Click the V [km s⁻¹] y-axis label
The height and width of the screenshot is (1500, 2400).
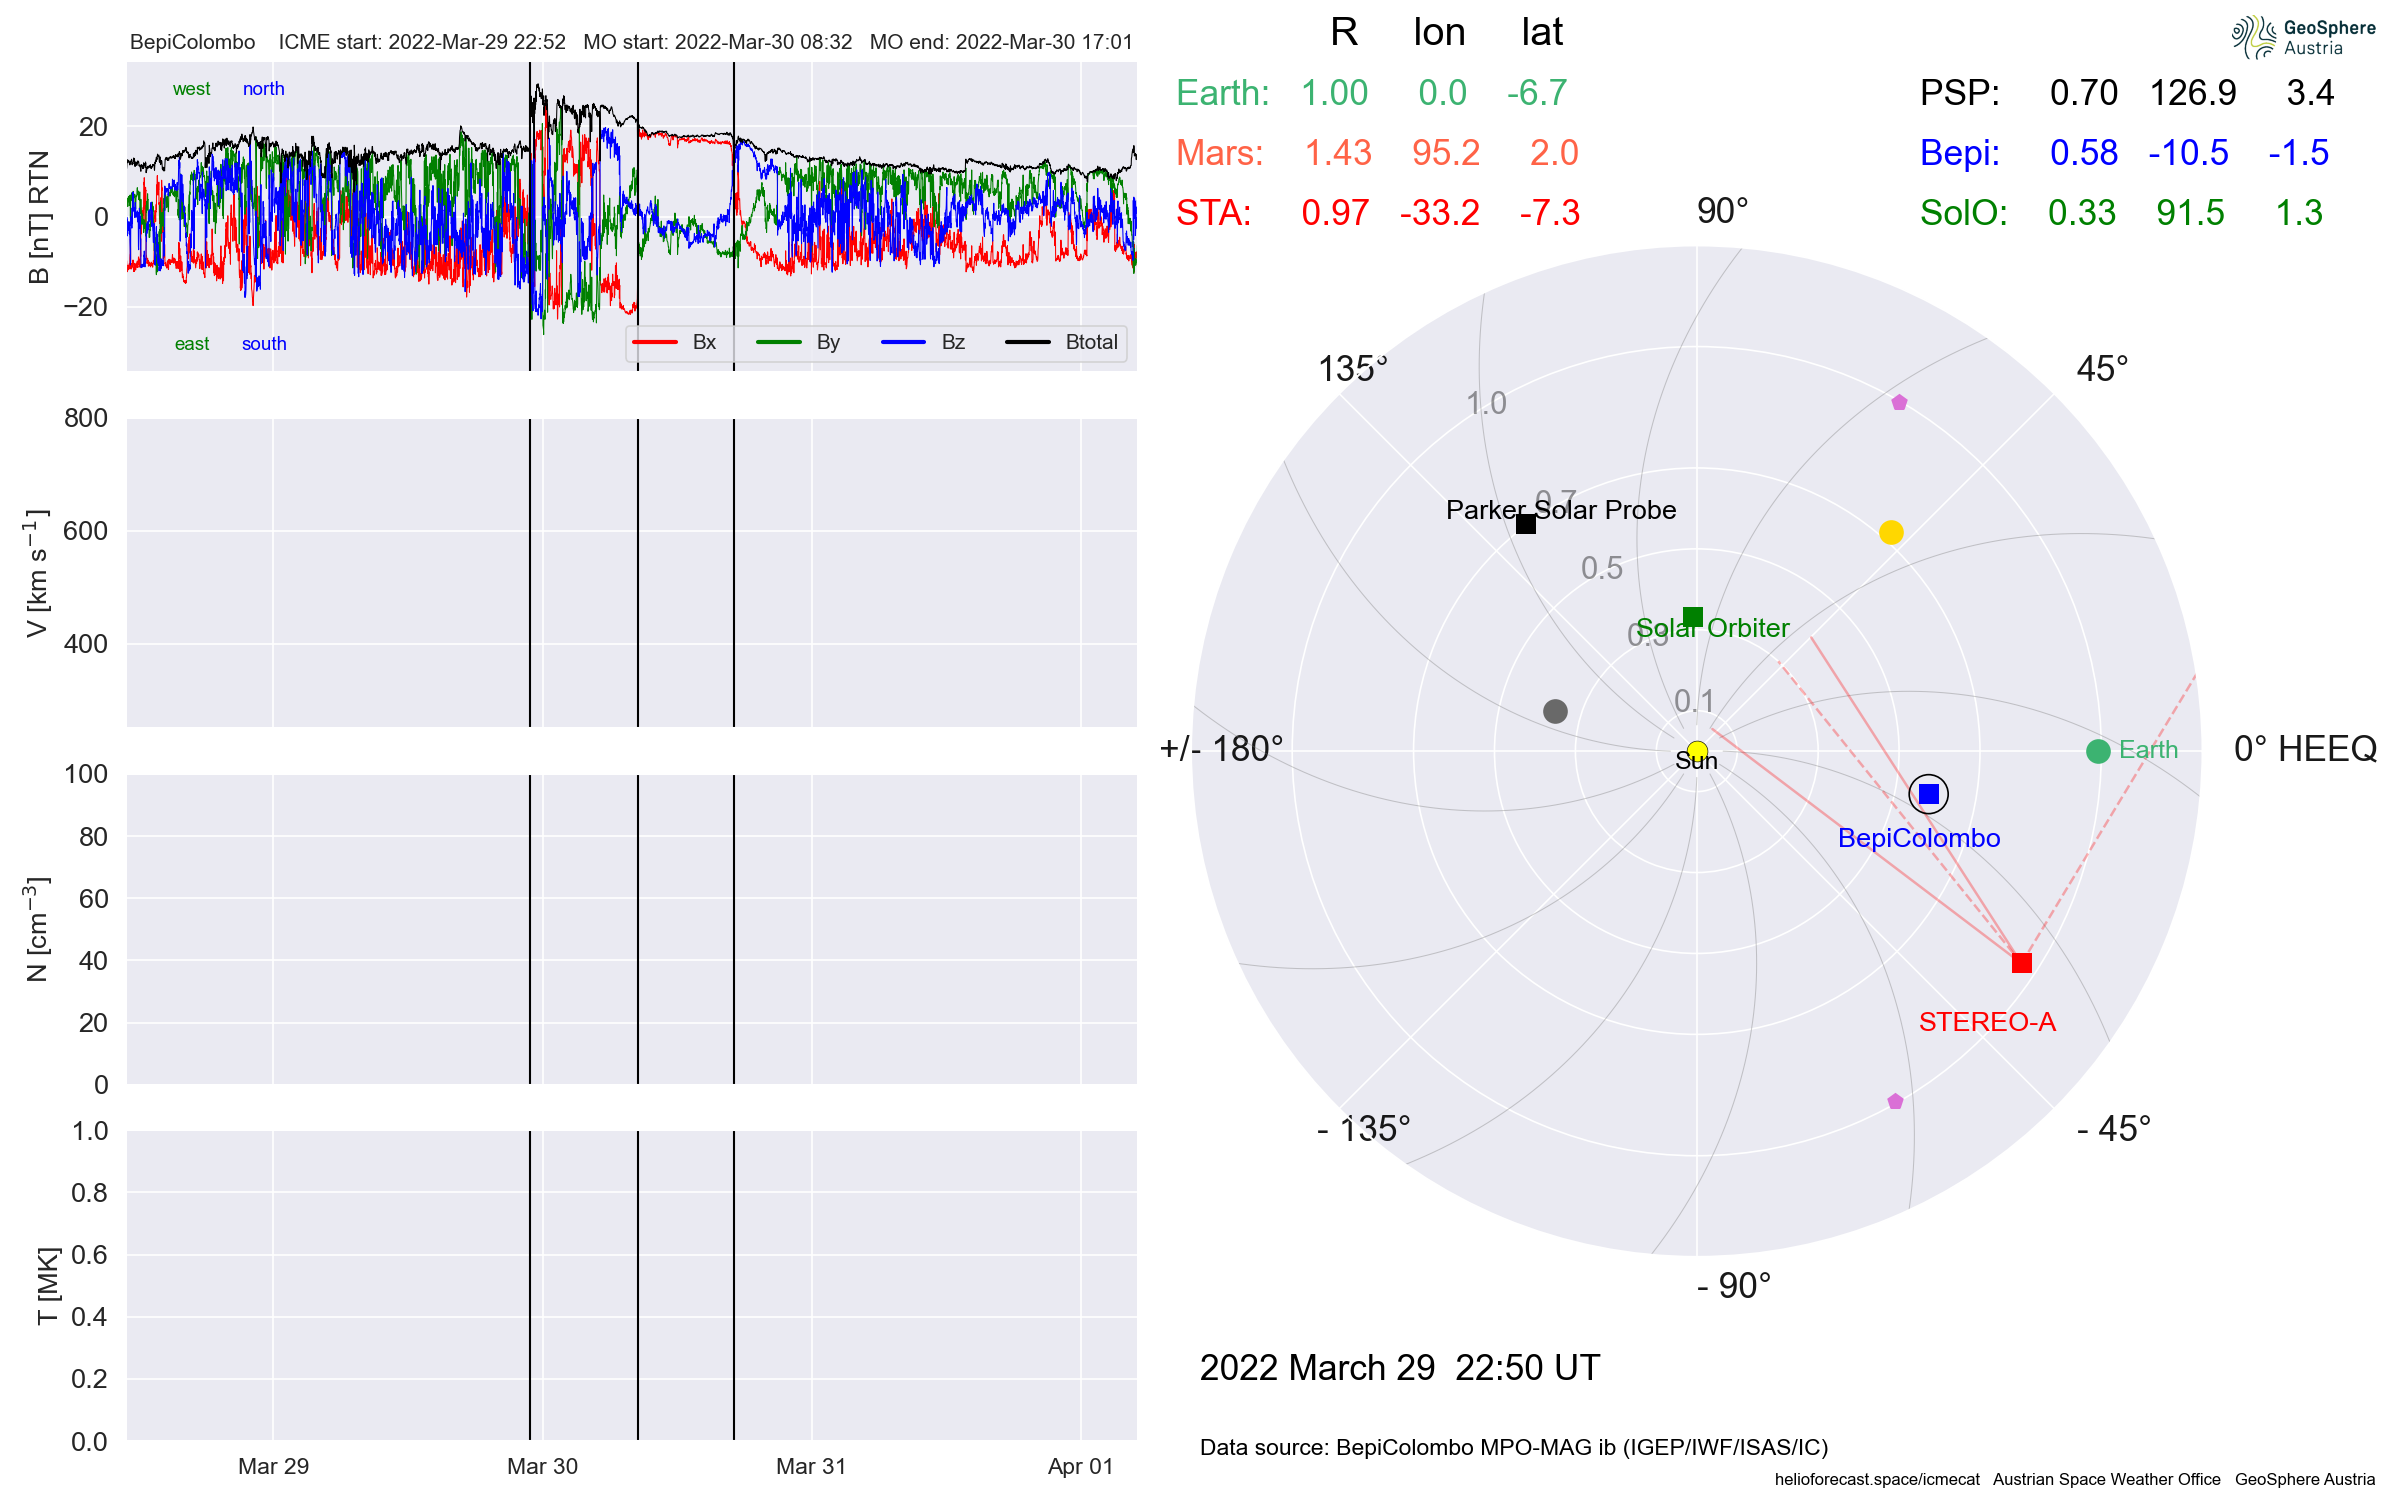pos(37,573)
